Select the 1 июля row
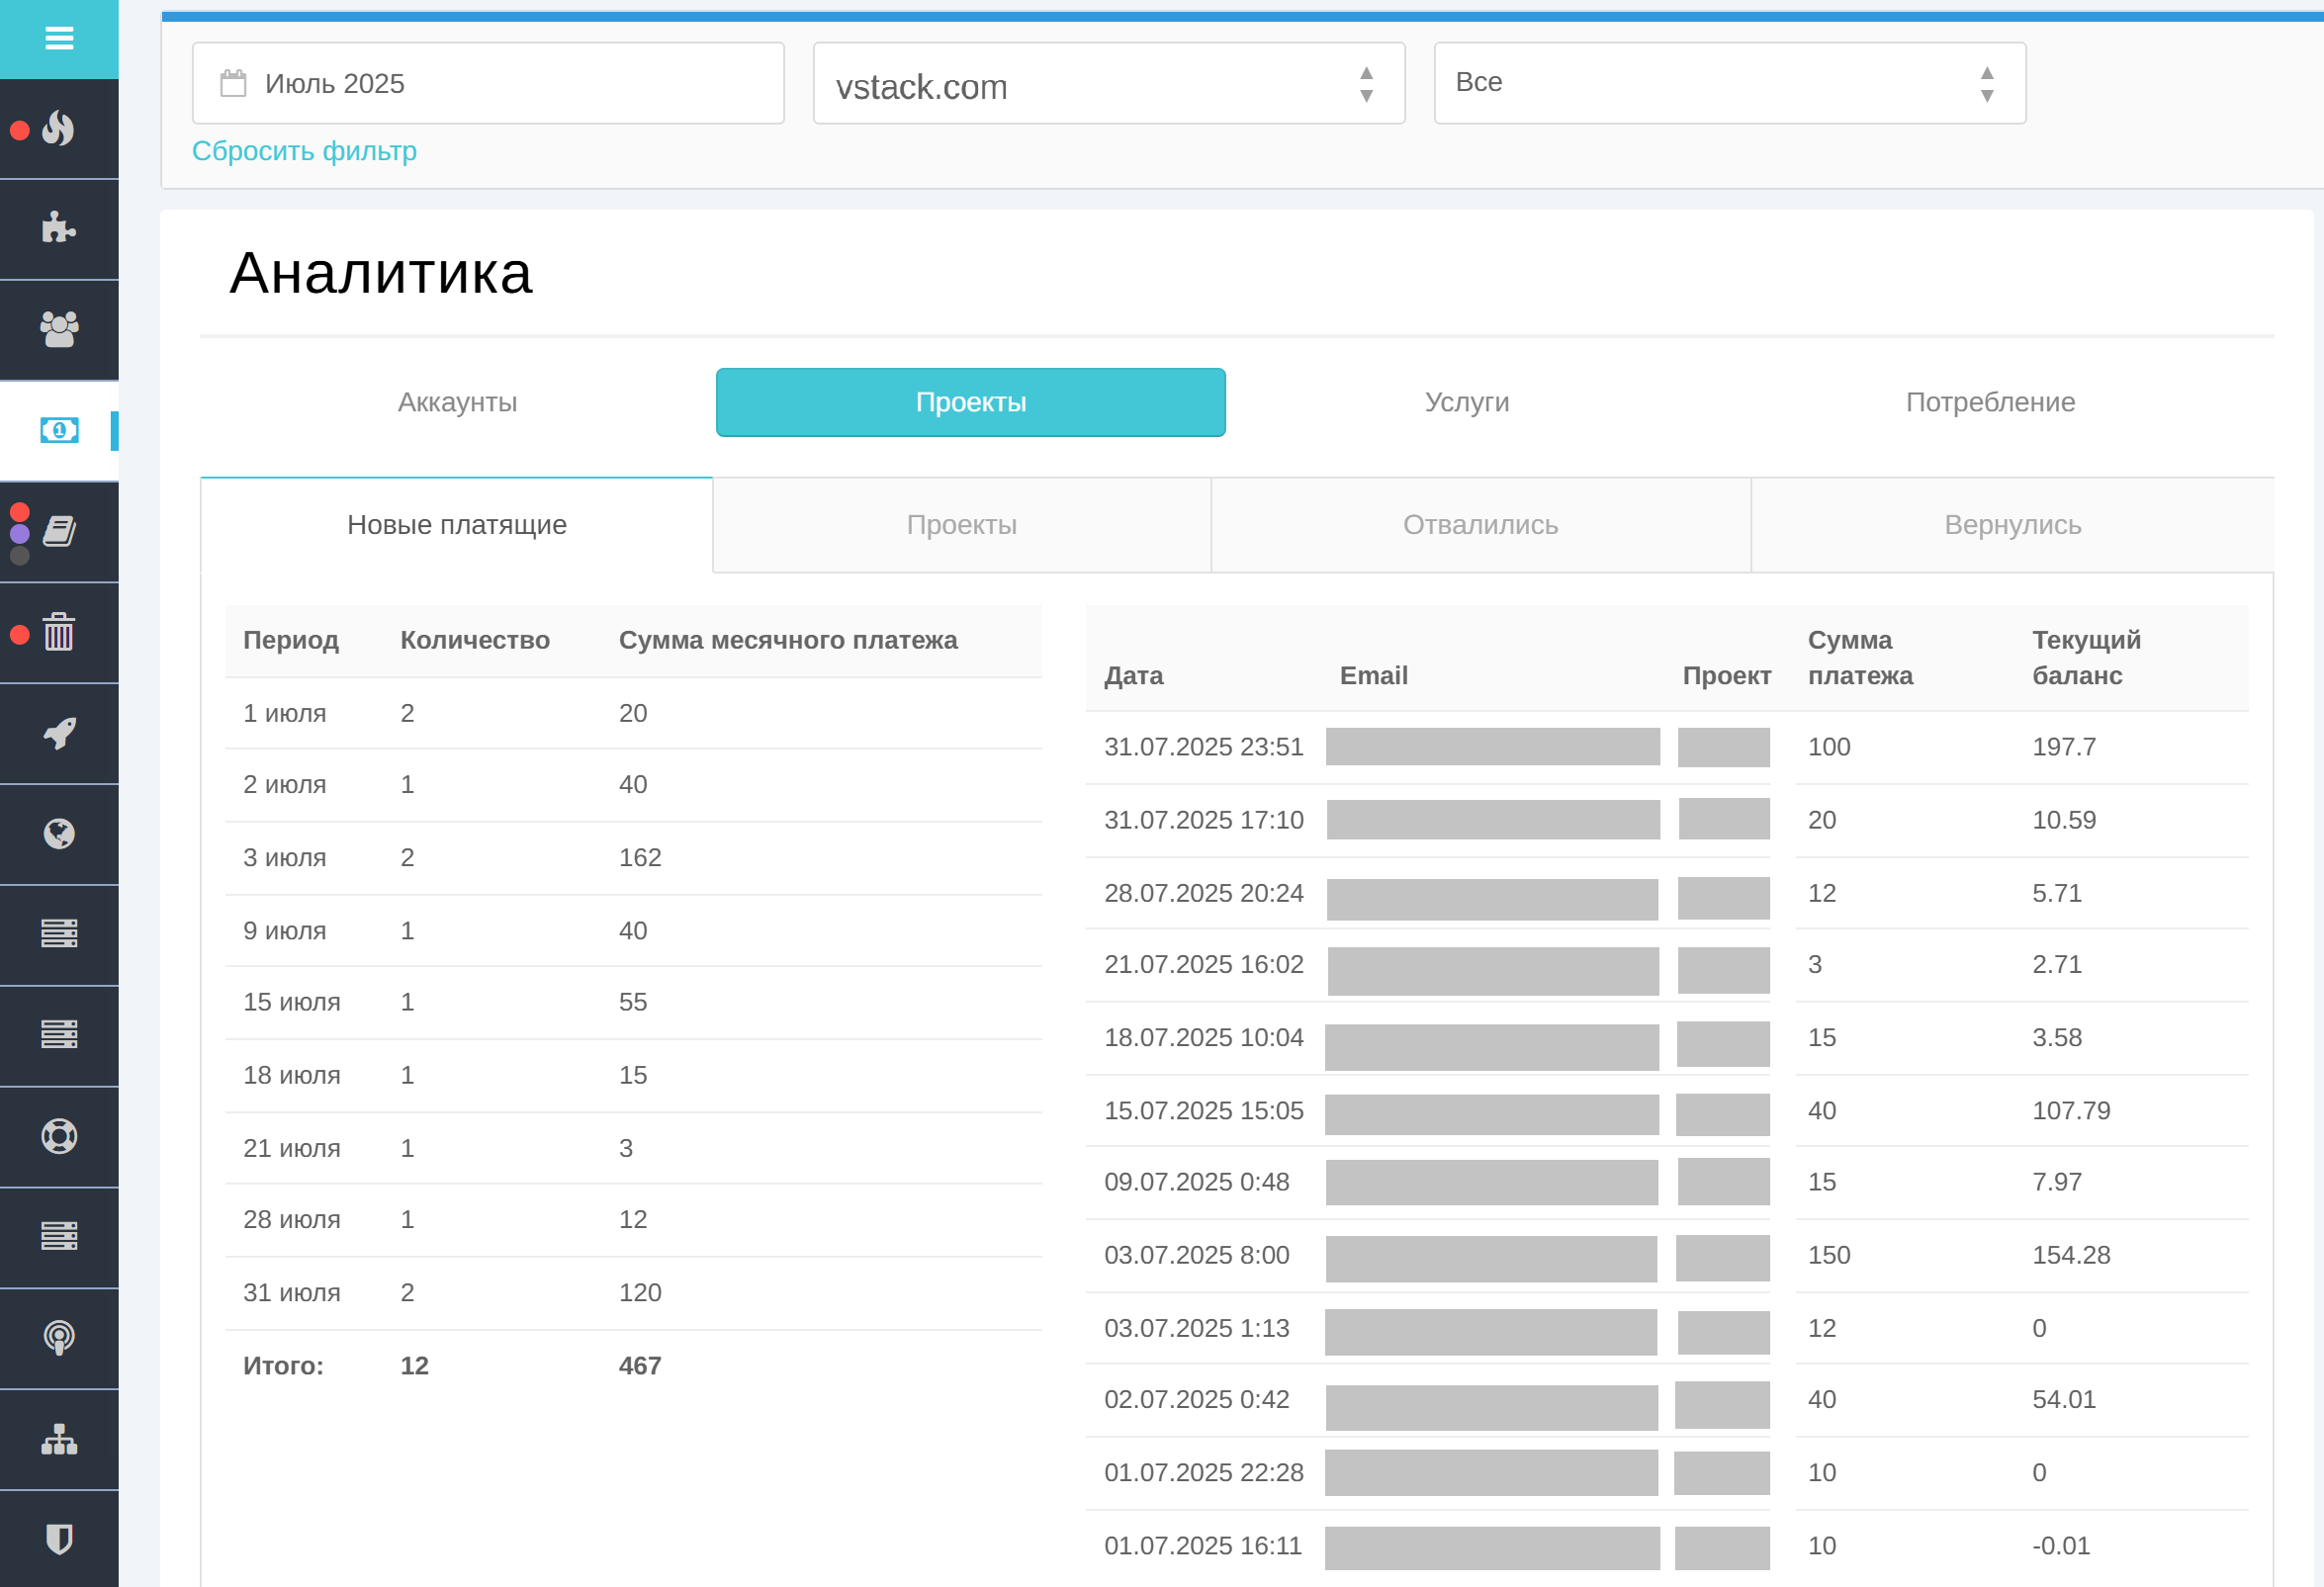Screen dimensions: 2324x1587 point(633,713)
